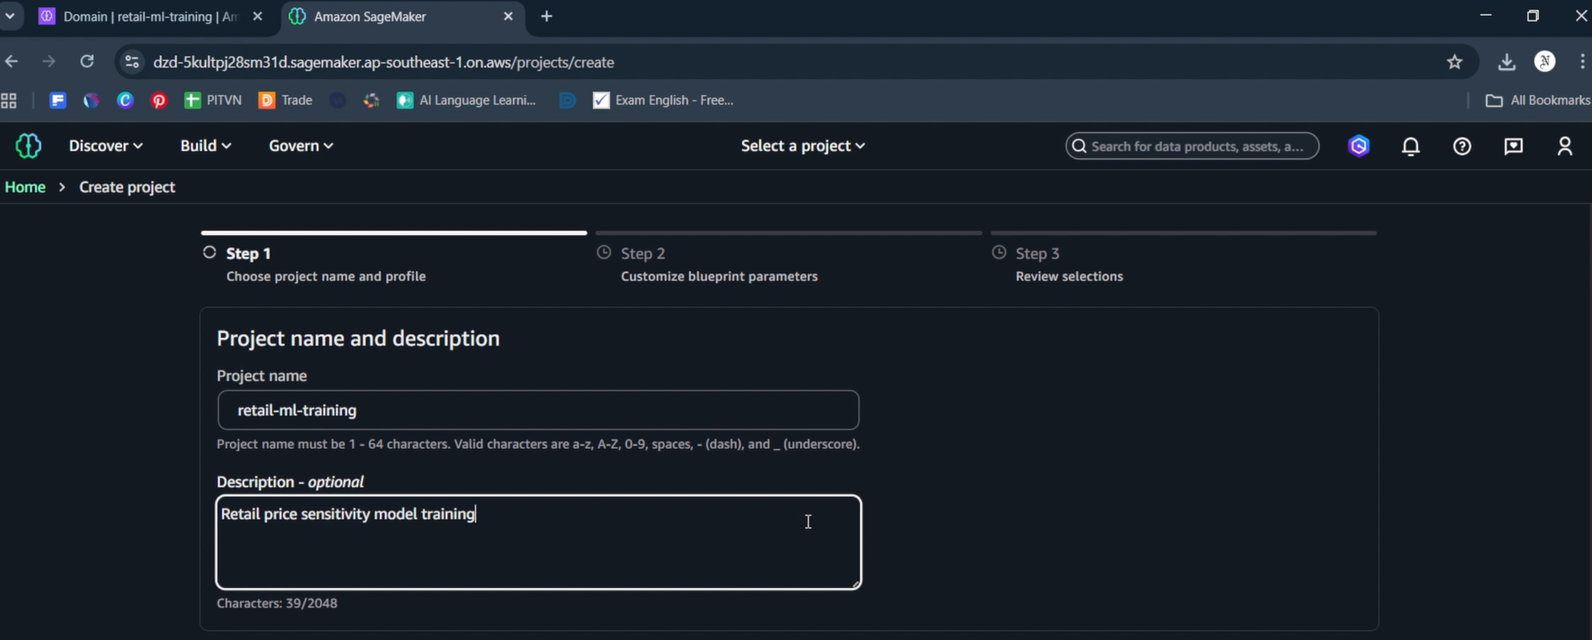This screenshot has height=640, width=1592.
Task: Close the Domain retail-ml-training browser tab
Action: coord(257,16)
